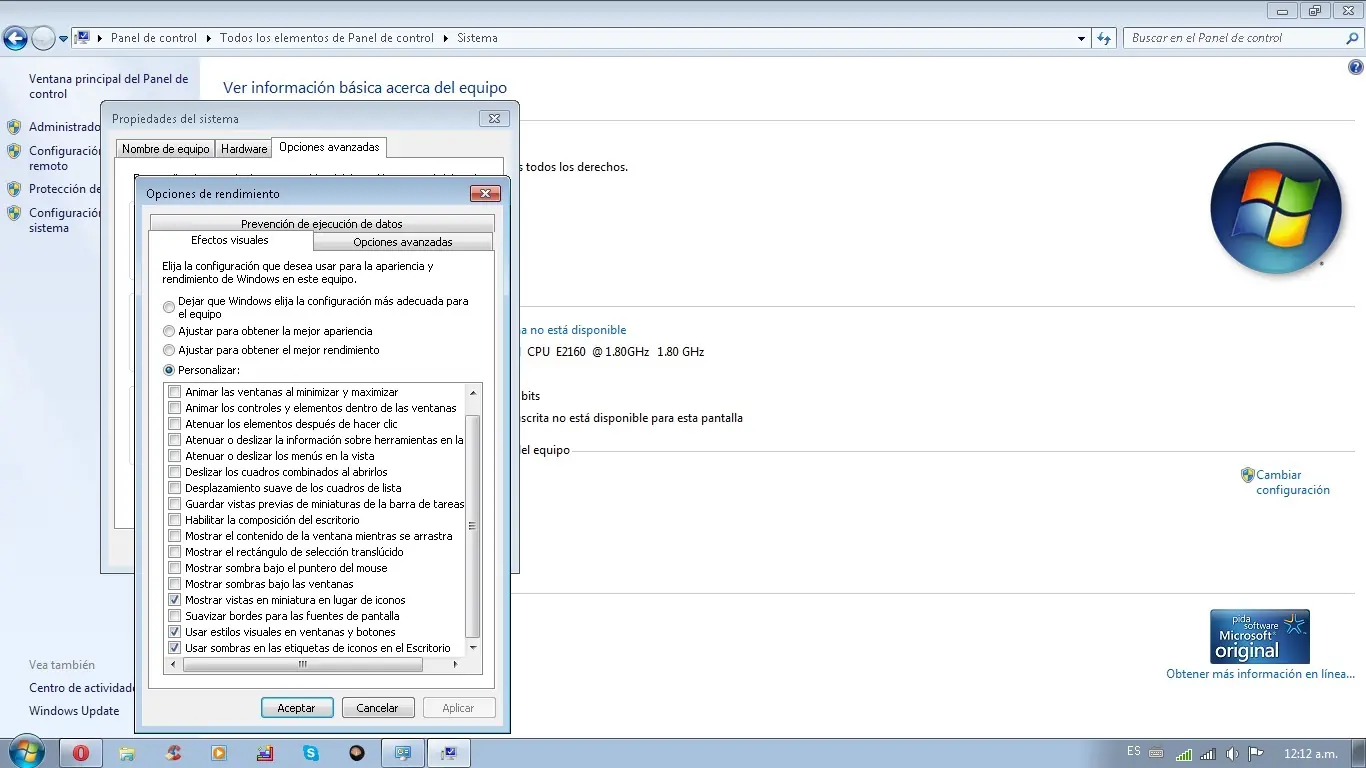Select the Personalizar radio option
Screen dimensions: 1366x768
pos(169,370)
